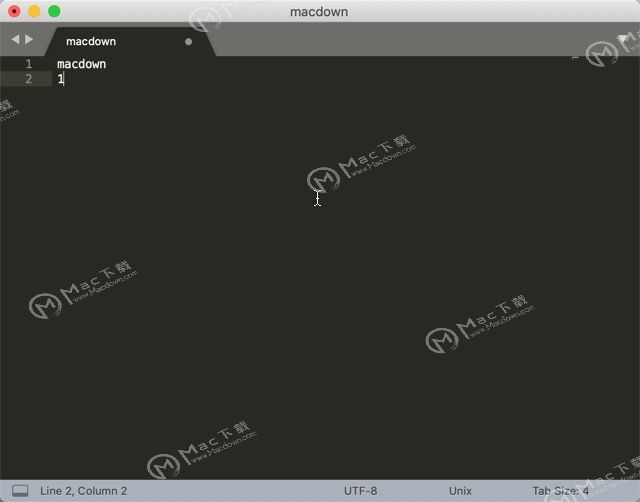The image size is (640, 502).
Task: Click the empty tab bar area right of macdown tab
Action: click(x=400, y=40)
